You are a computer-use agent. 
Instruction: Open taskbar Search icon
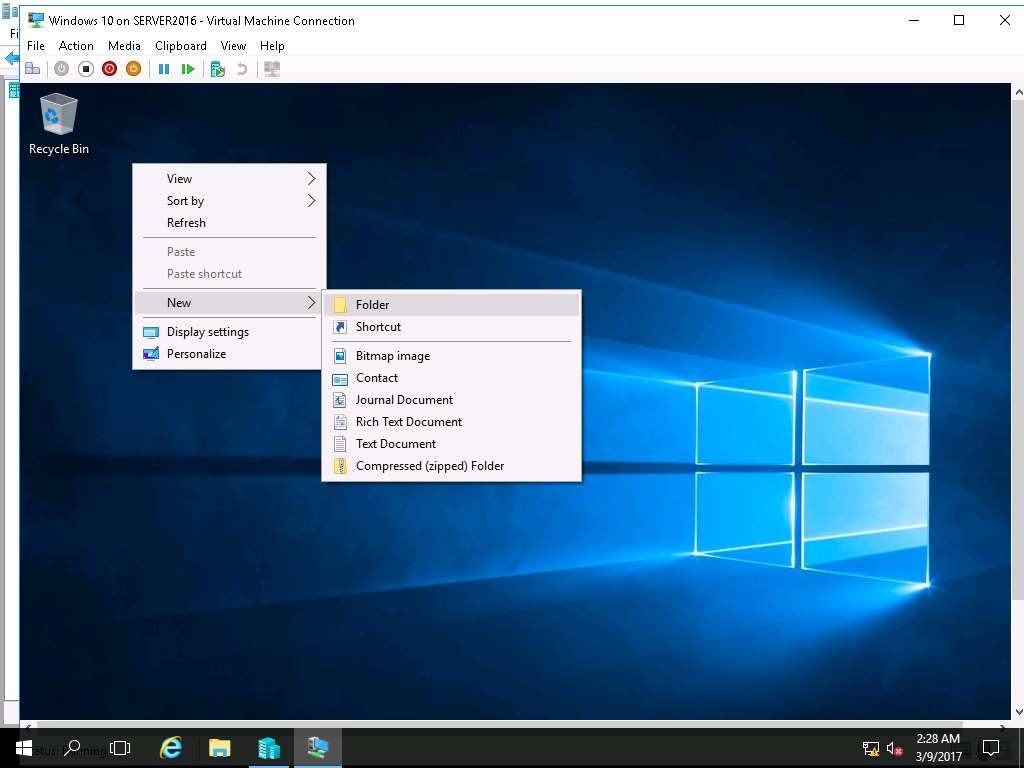tap(72, 748)
